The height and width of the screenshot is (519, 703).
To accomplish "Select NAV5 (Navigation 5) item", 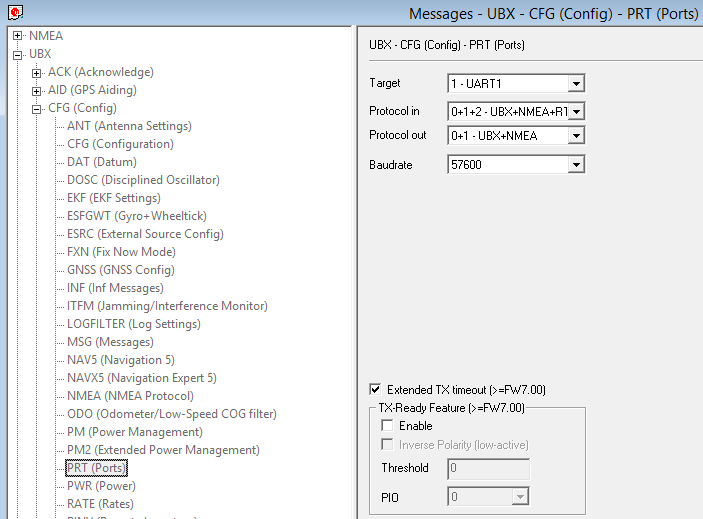I will coord(120,360).
